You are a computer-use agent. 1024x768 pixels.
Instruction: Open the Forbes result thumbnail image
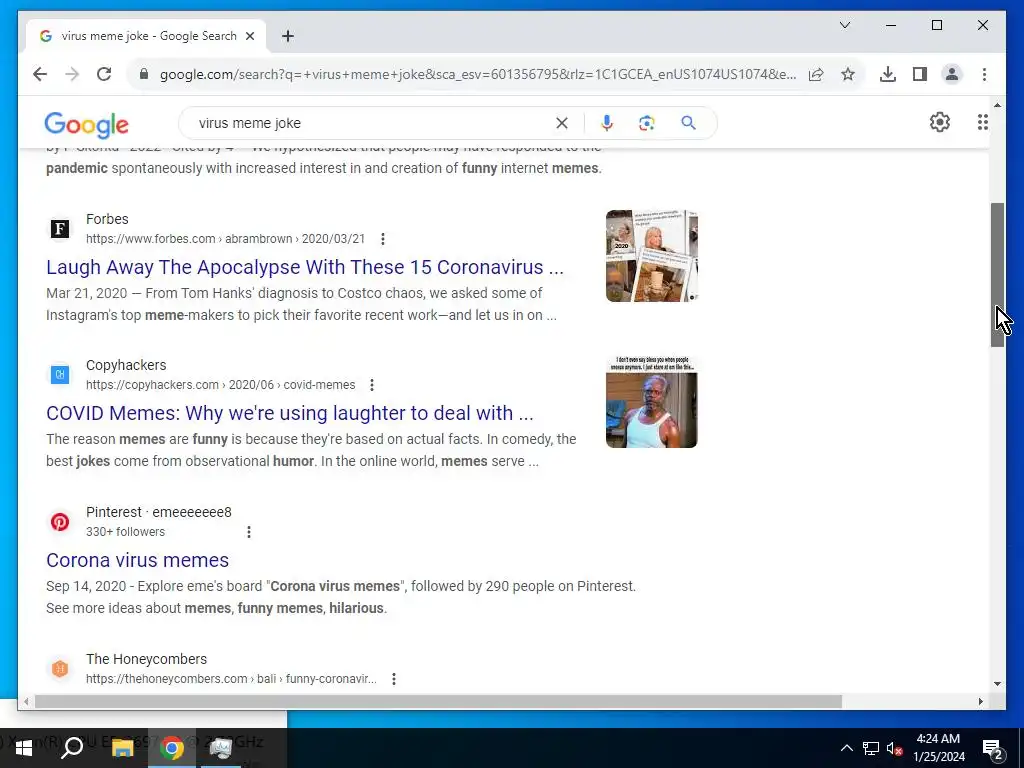click(x=652, y=256)
